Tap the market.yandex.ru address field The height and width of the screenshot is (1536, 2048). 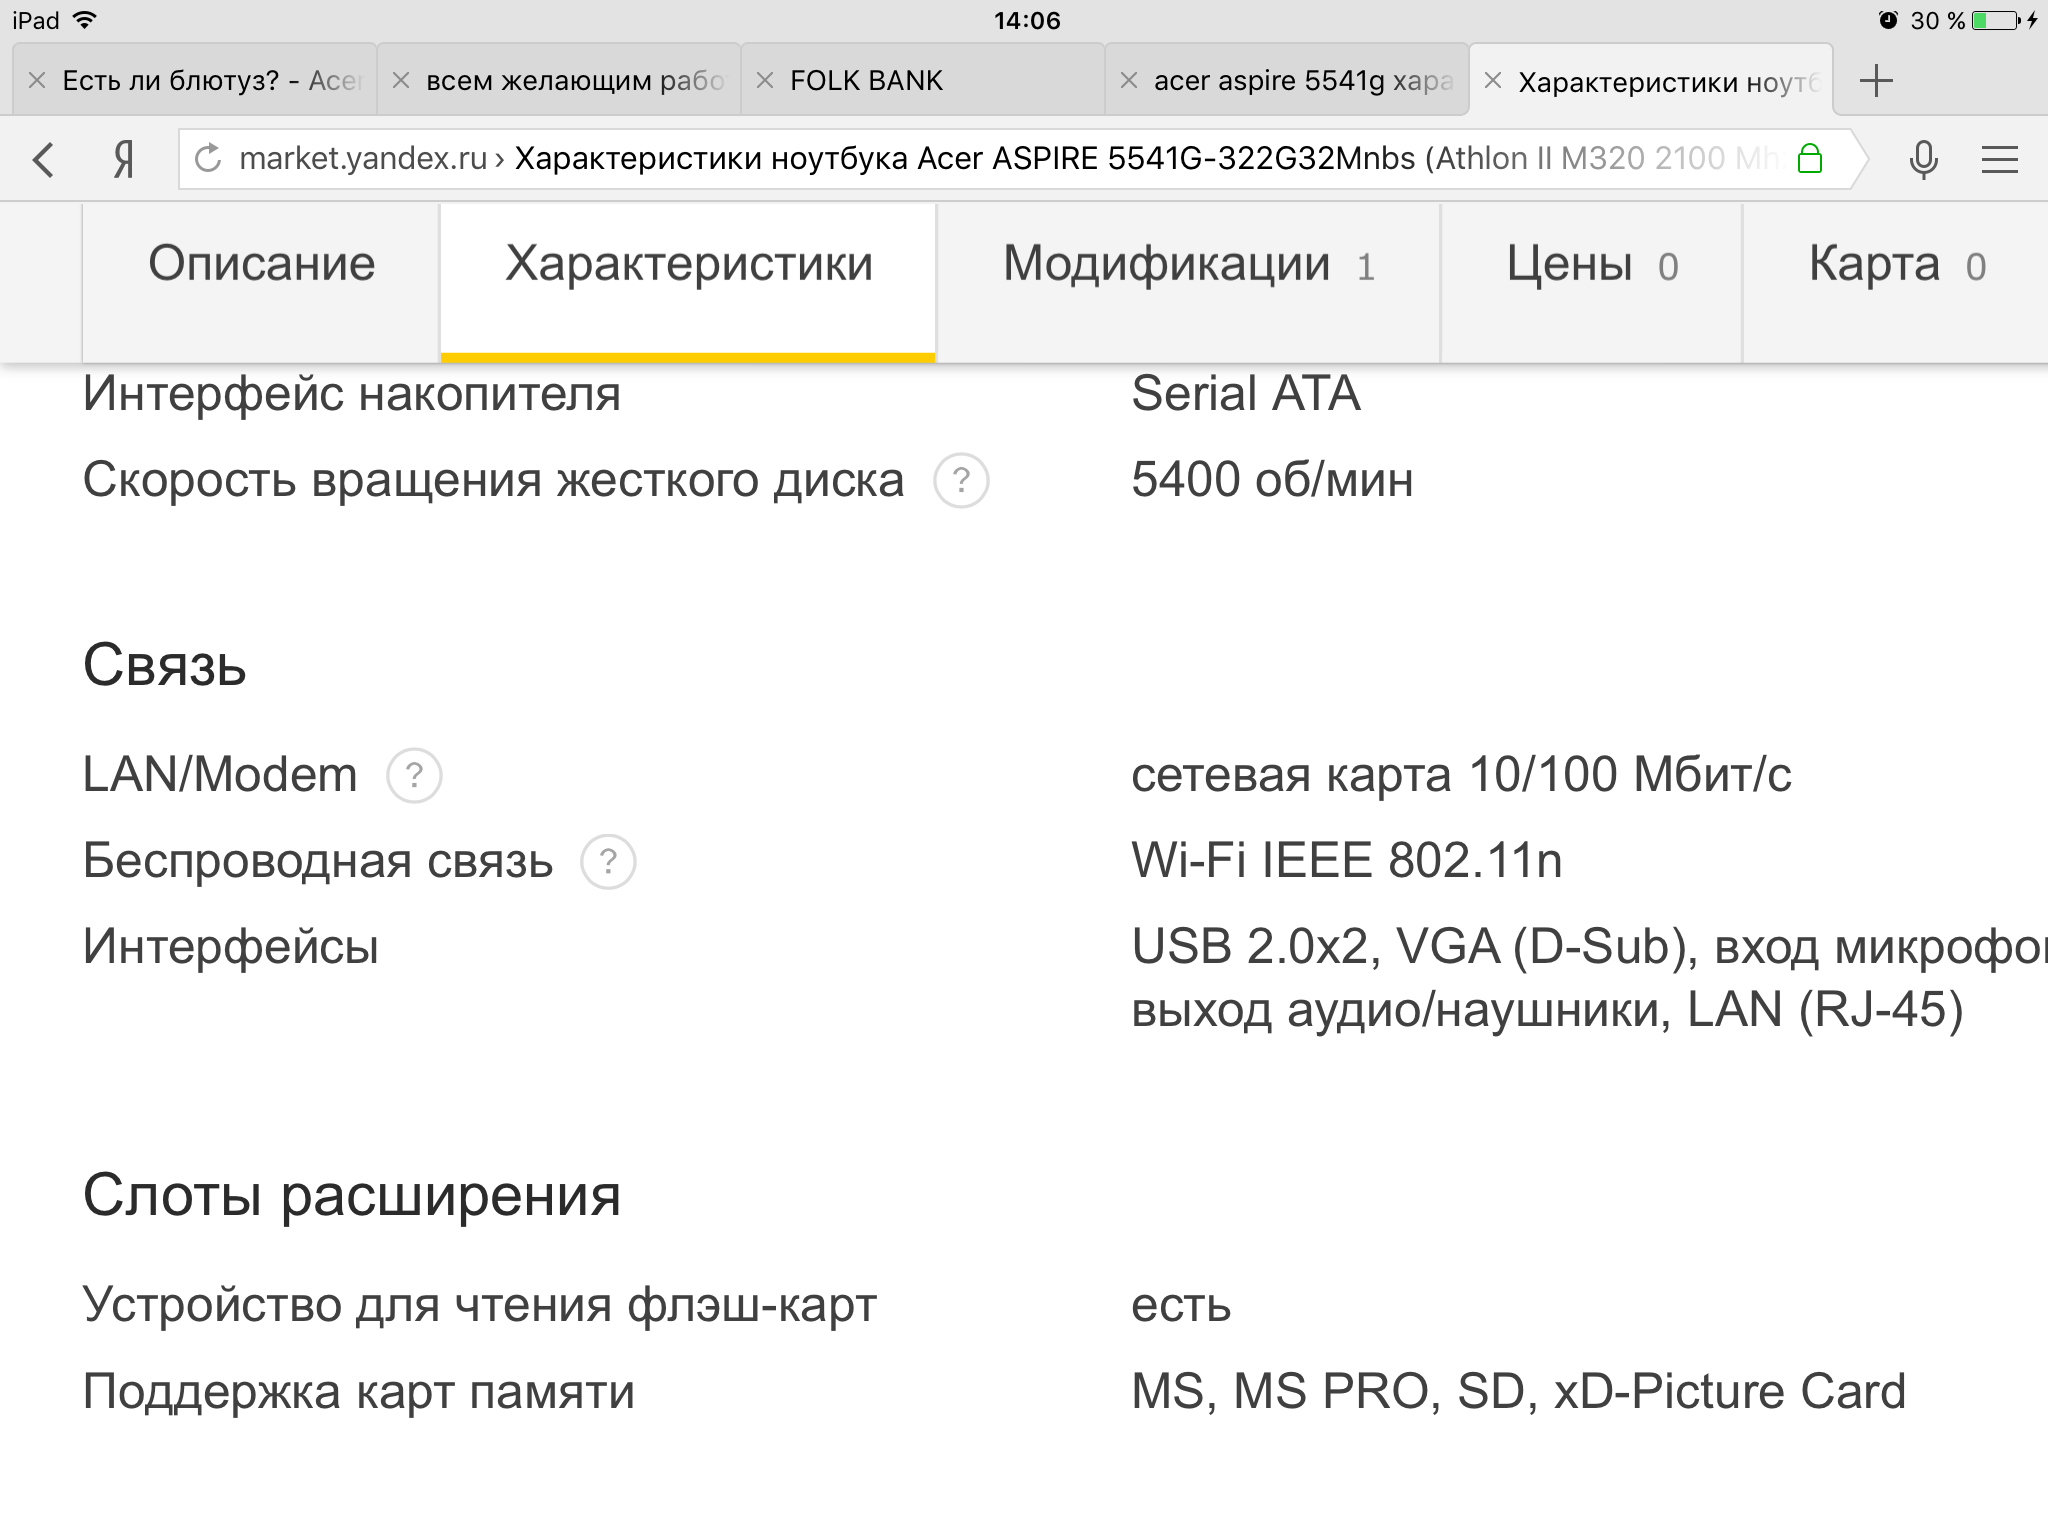pos(1010,159)
